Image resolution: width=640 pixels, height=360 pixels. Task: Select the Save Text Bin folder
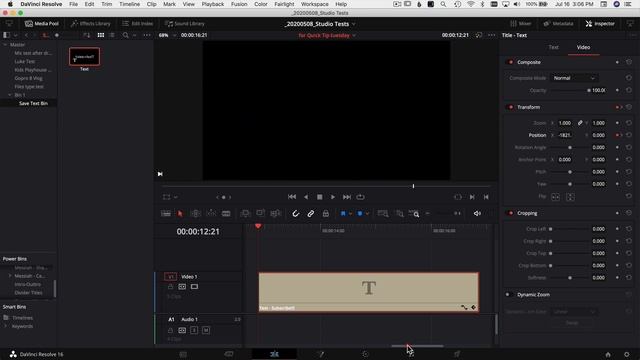[33, 103]
